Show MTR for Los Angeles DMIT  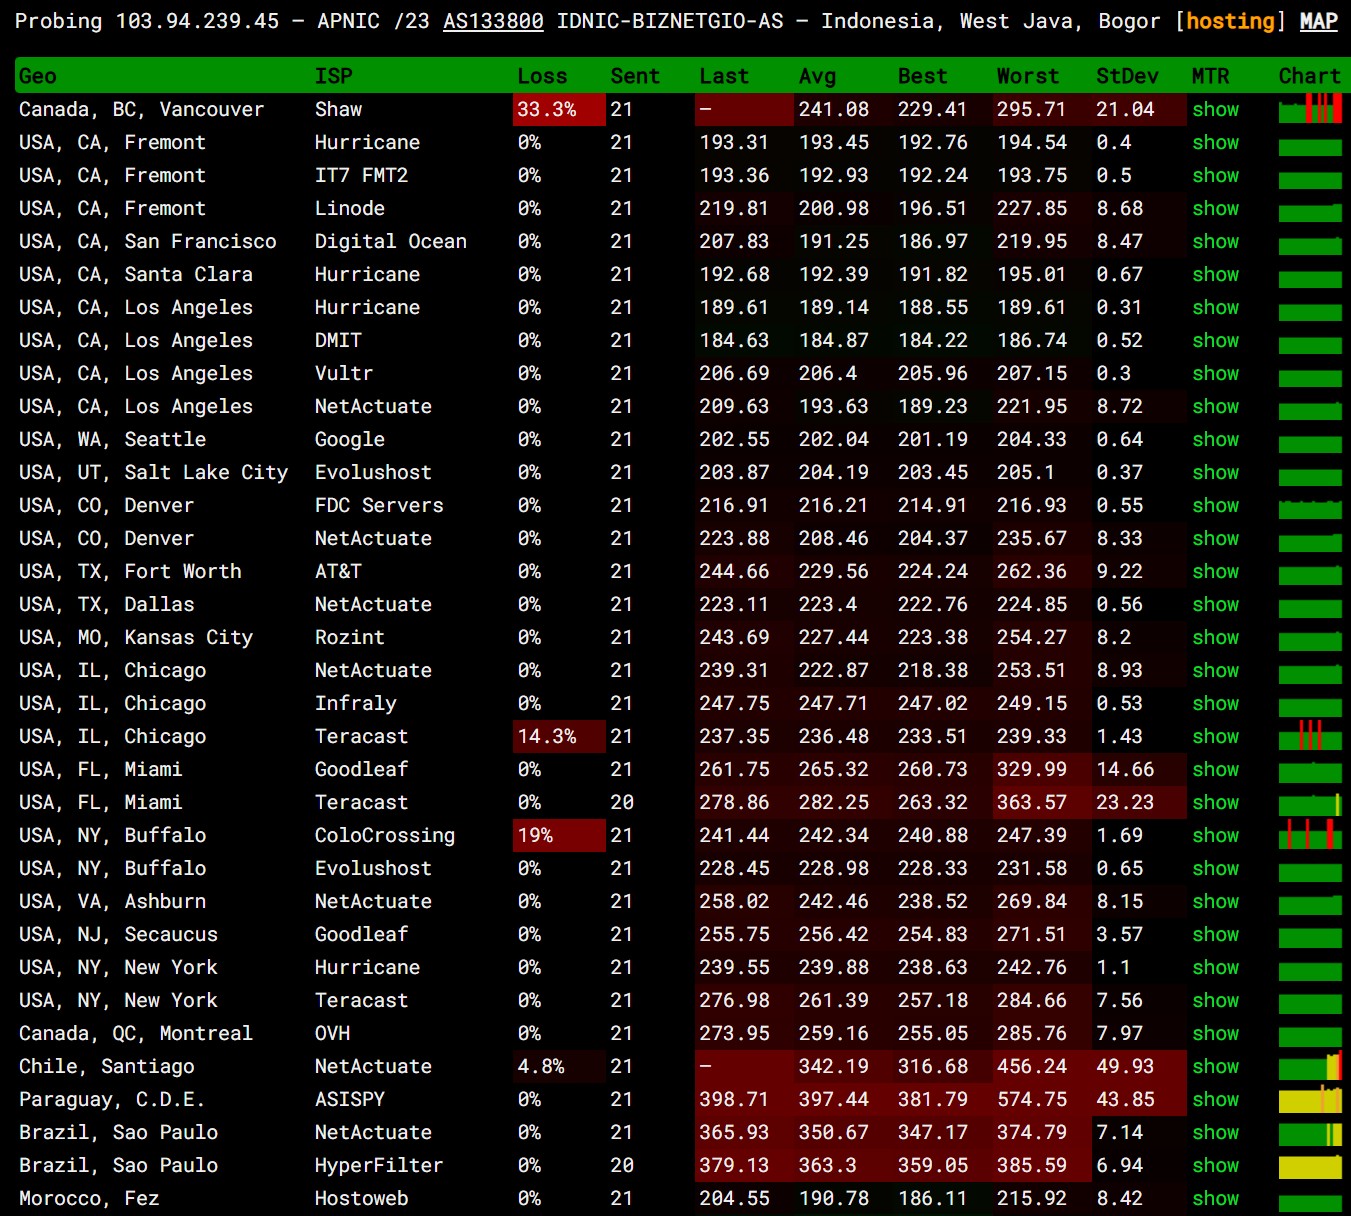point(1215,340)
